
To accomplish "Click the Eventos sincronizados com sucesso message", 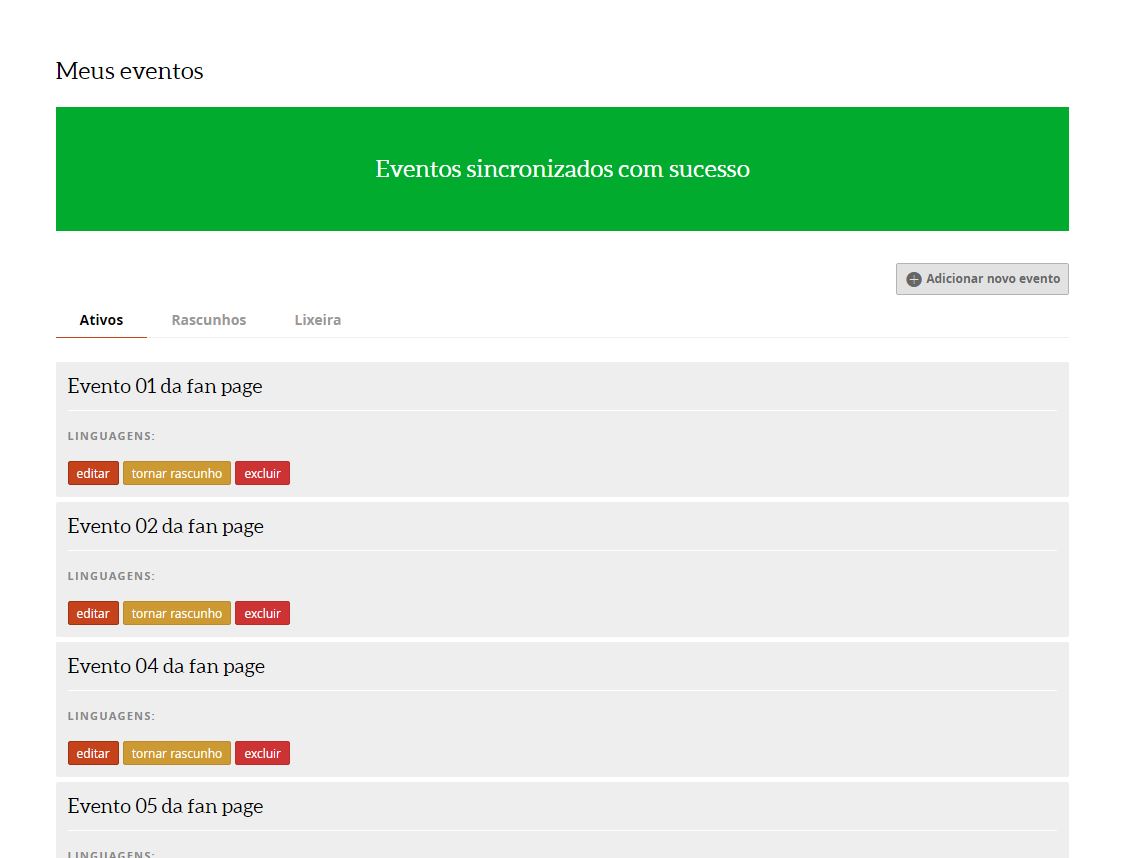I will pos(562,169).
